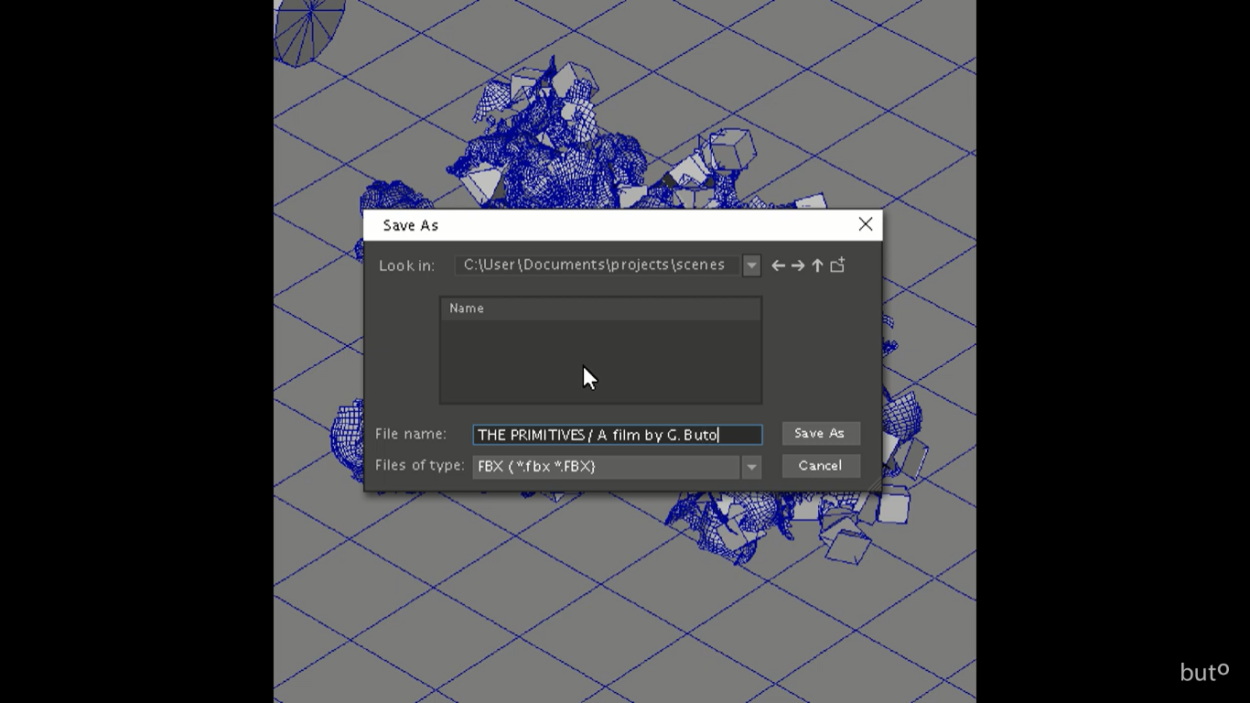Go up one folder level

click(x=817, y=266)
